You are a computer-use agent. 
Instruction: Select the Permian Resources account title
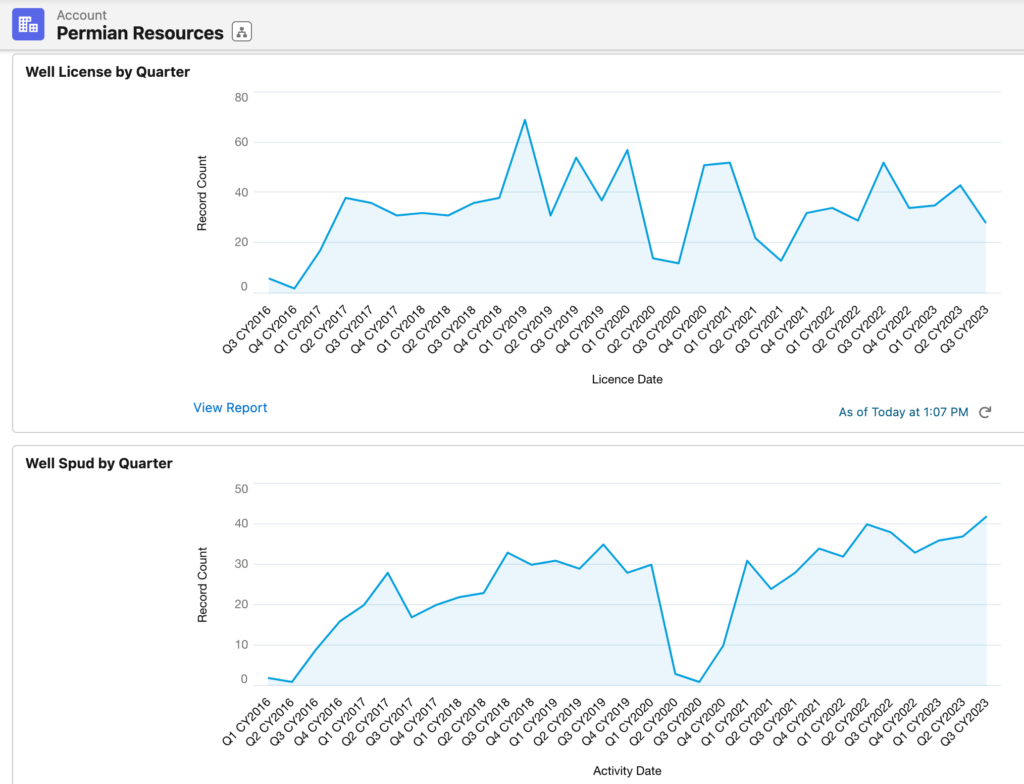pos(140,33)
